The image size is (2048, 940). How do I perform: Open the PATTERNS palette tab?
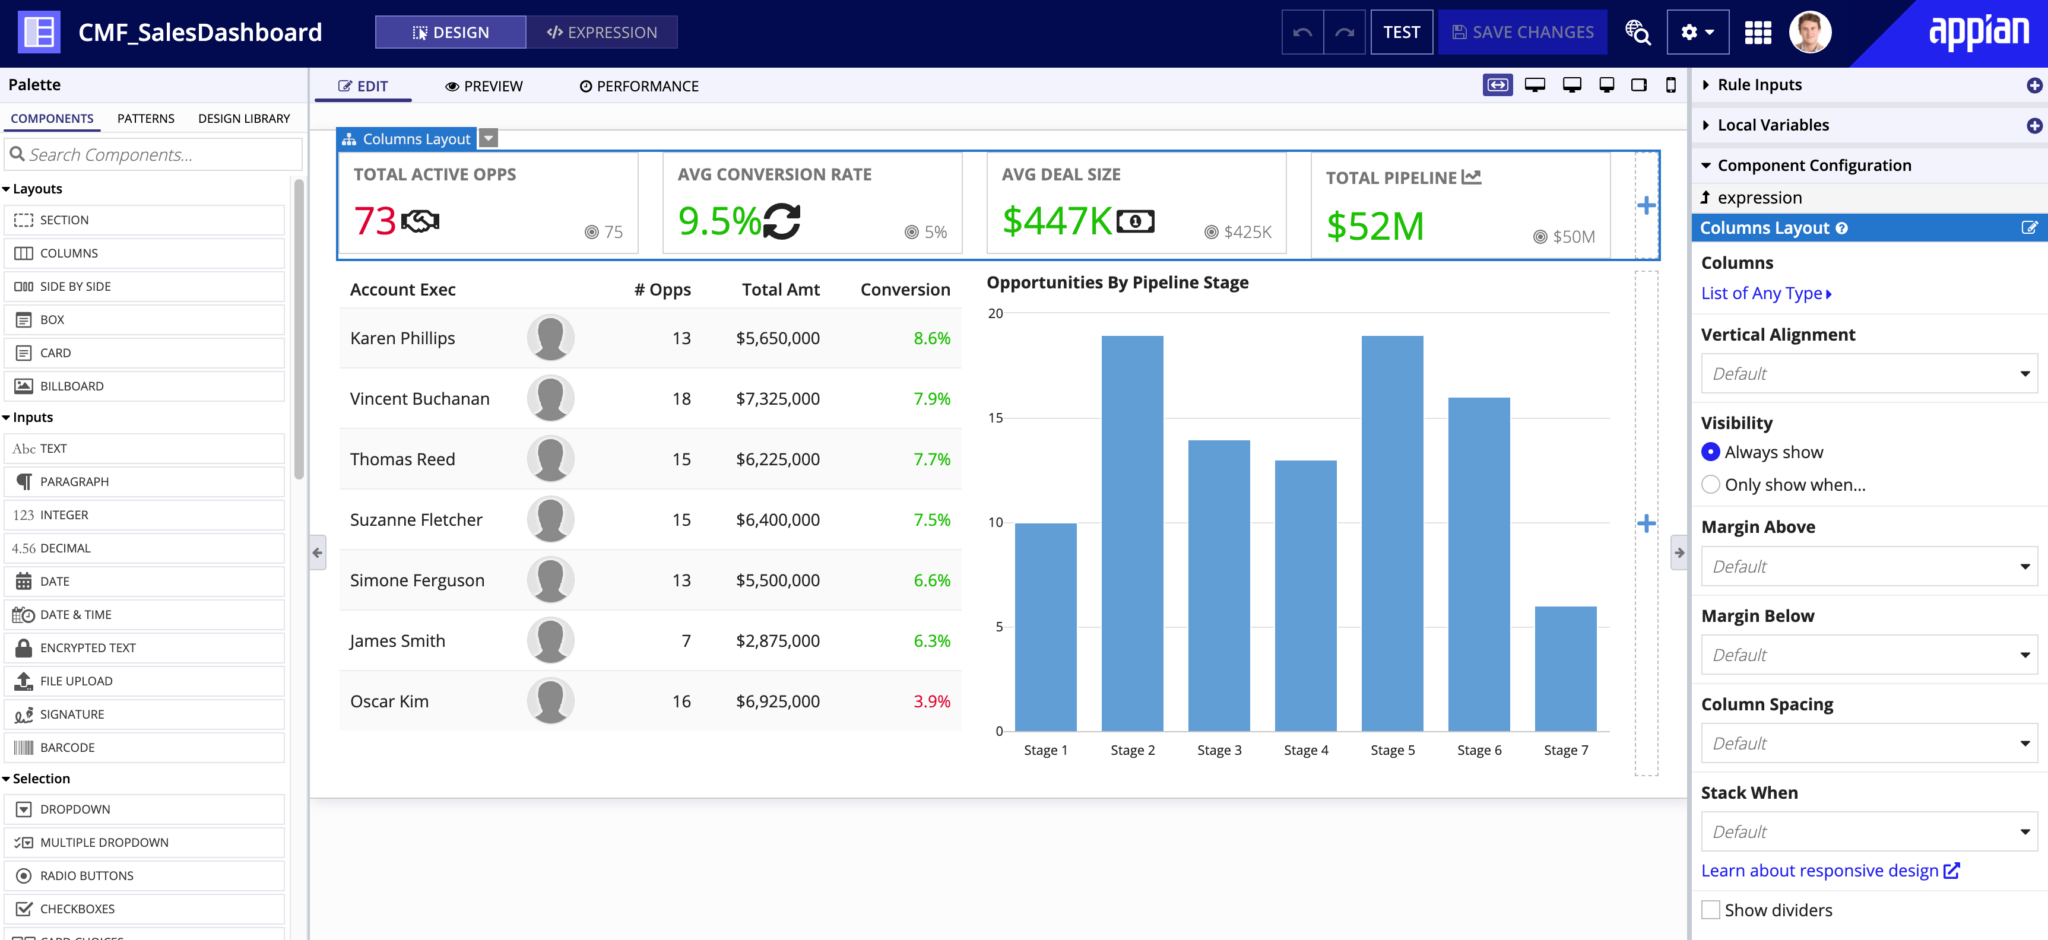coord(146,118)
